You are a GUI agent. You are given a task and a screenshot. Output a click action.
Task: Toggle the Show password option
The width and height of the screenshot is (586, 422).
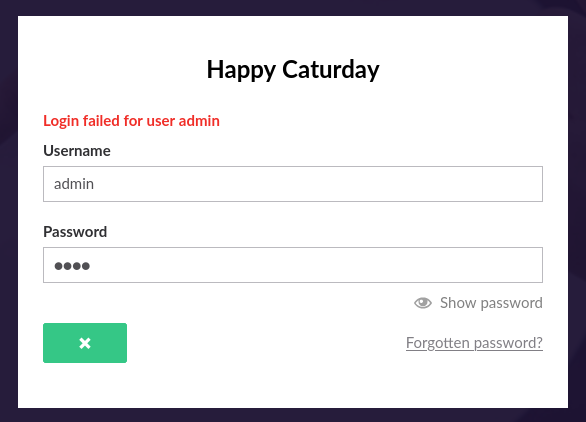(478, 303)
